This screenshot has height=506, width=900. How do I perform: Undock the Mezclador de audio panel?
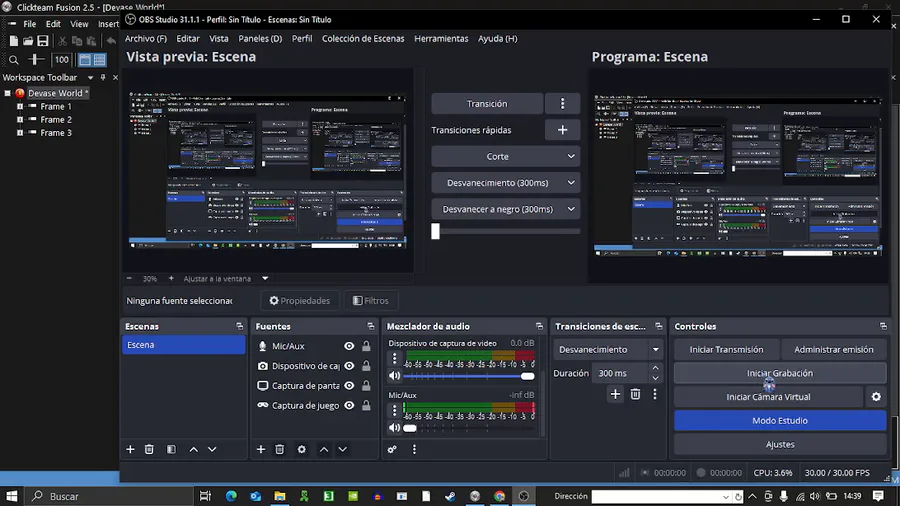point(539,326)
